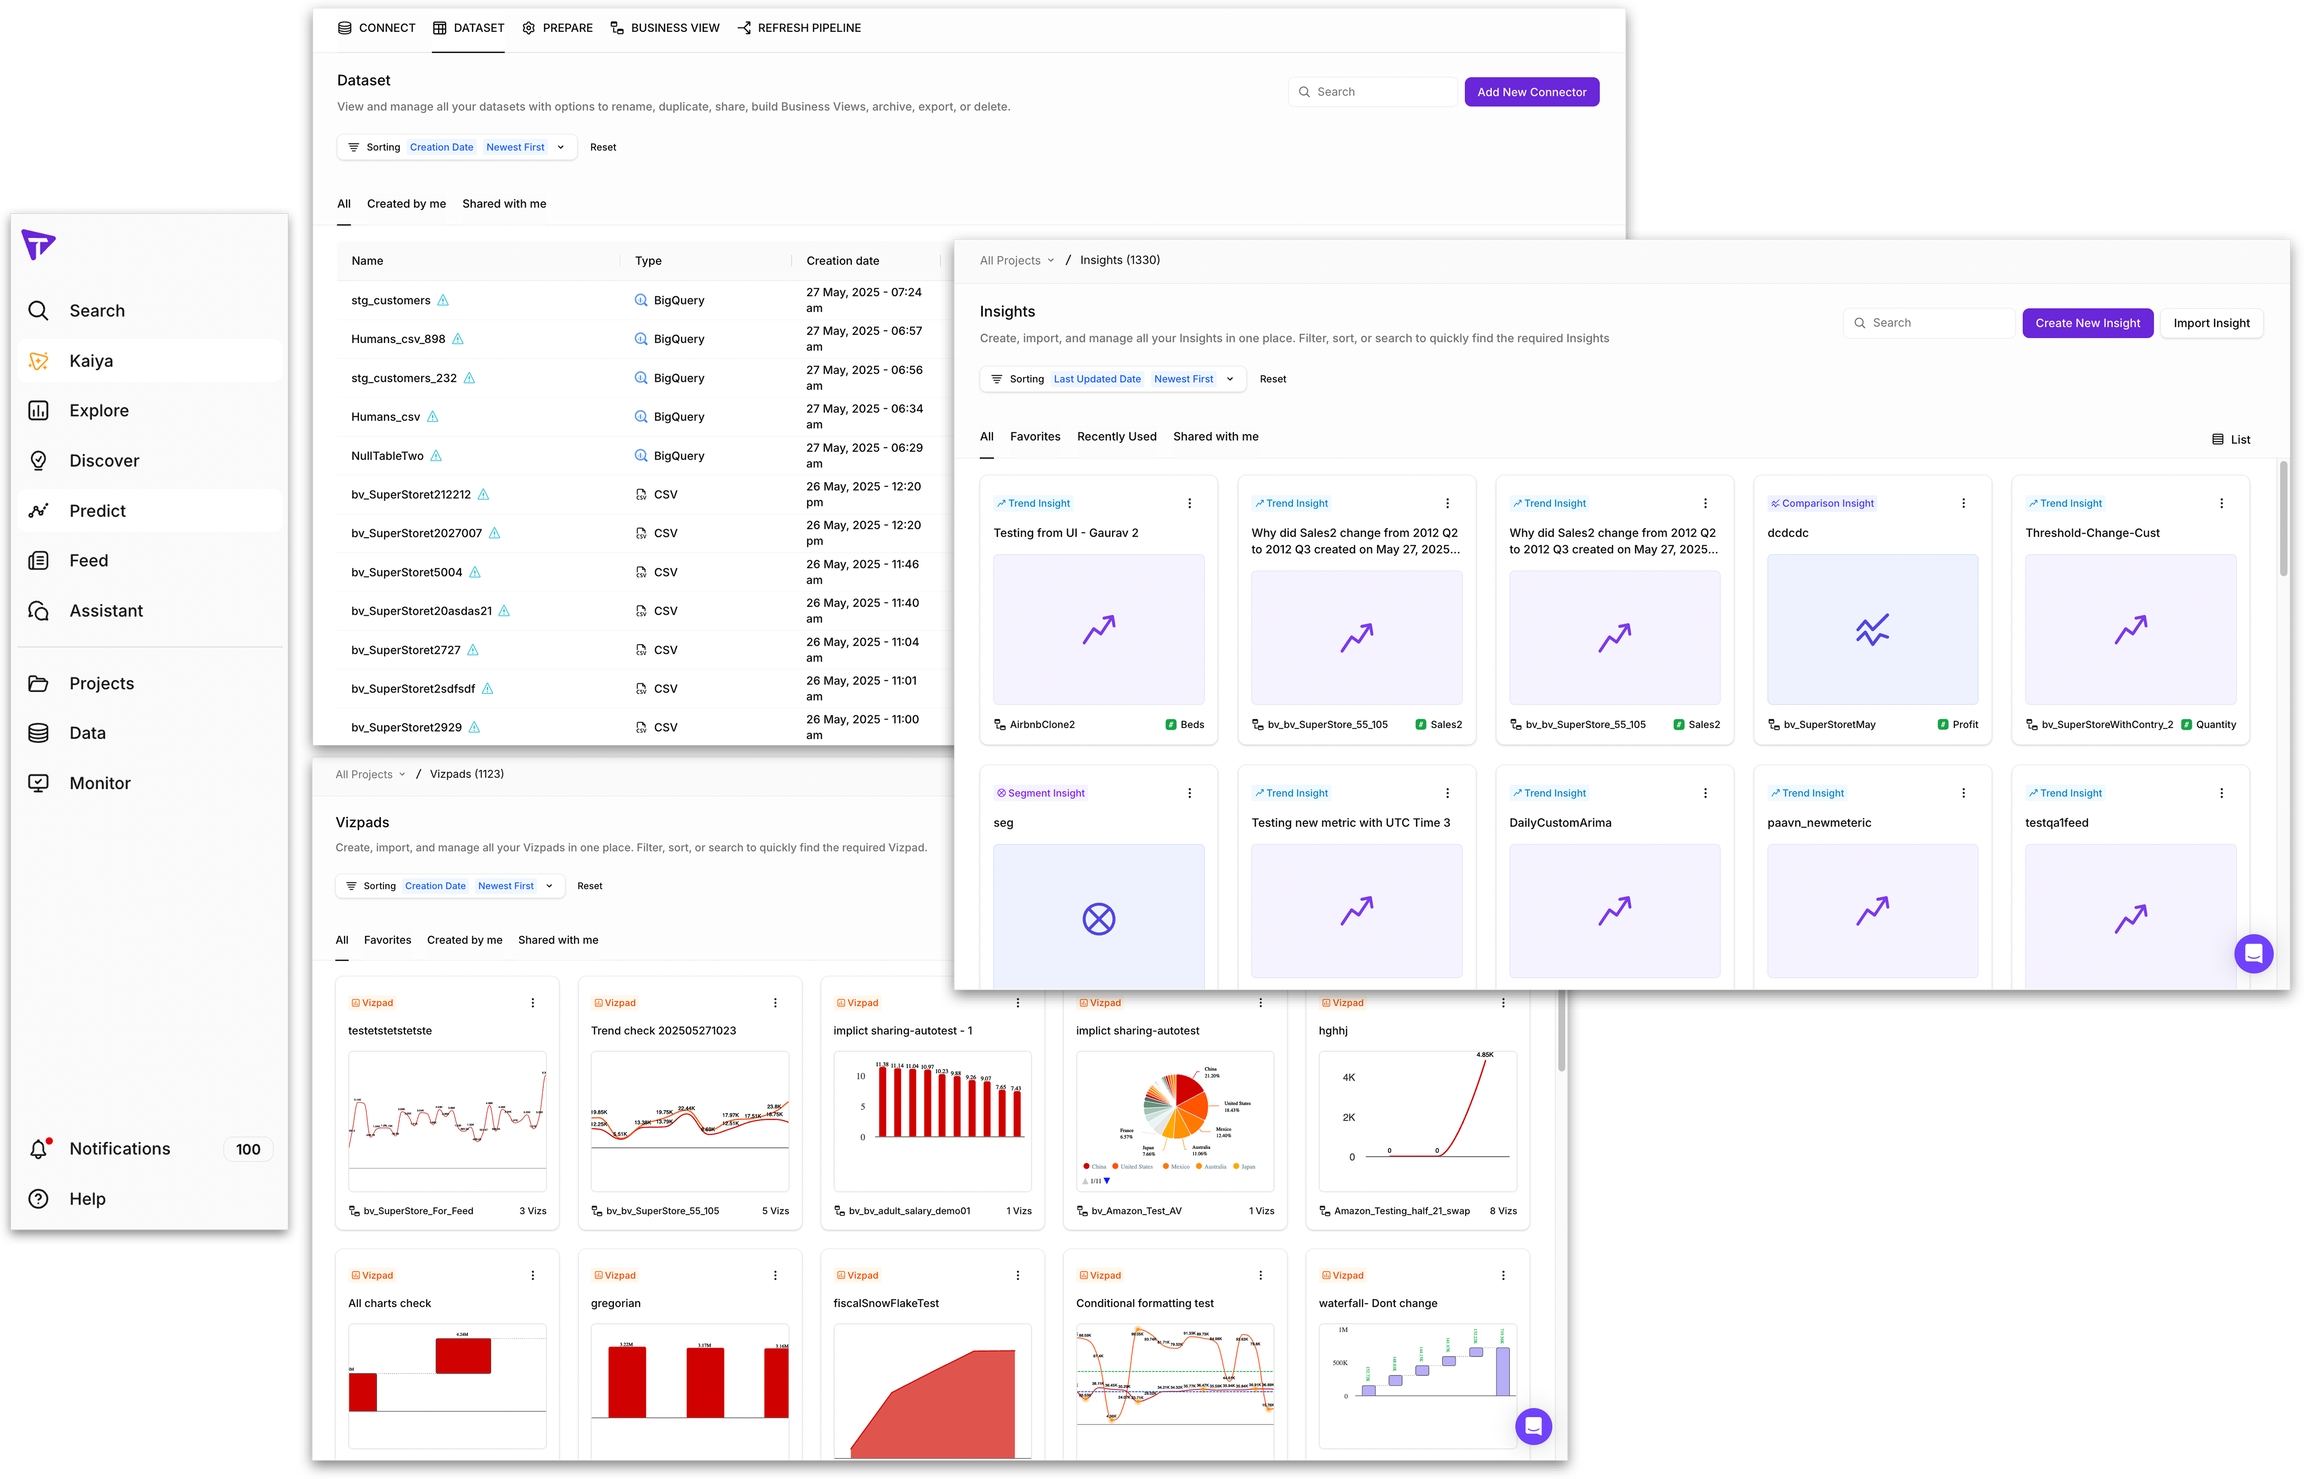2304x1479 pixels.
Task: Click the Notifications bell icon
Action: click(38, 1149)
